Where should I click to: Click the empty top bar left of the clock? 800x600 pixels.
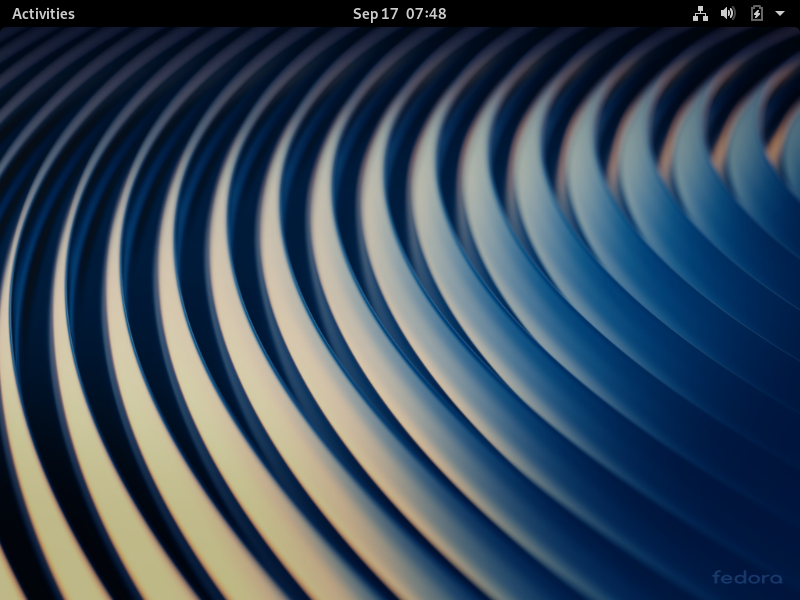(x=220, y=14)
